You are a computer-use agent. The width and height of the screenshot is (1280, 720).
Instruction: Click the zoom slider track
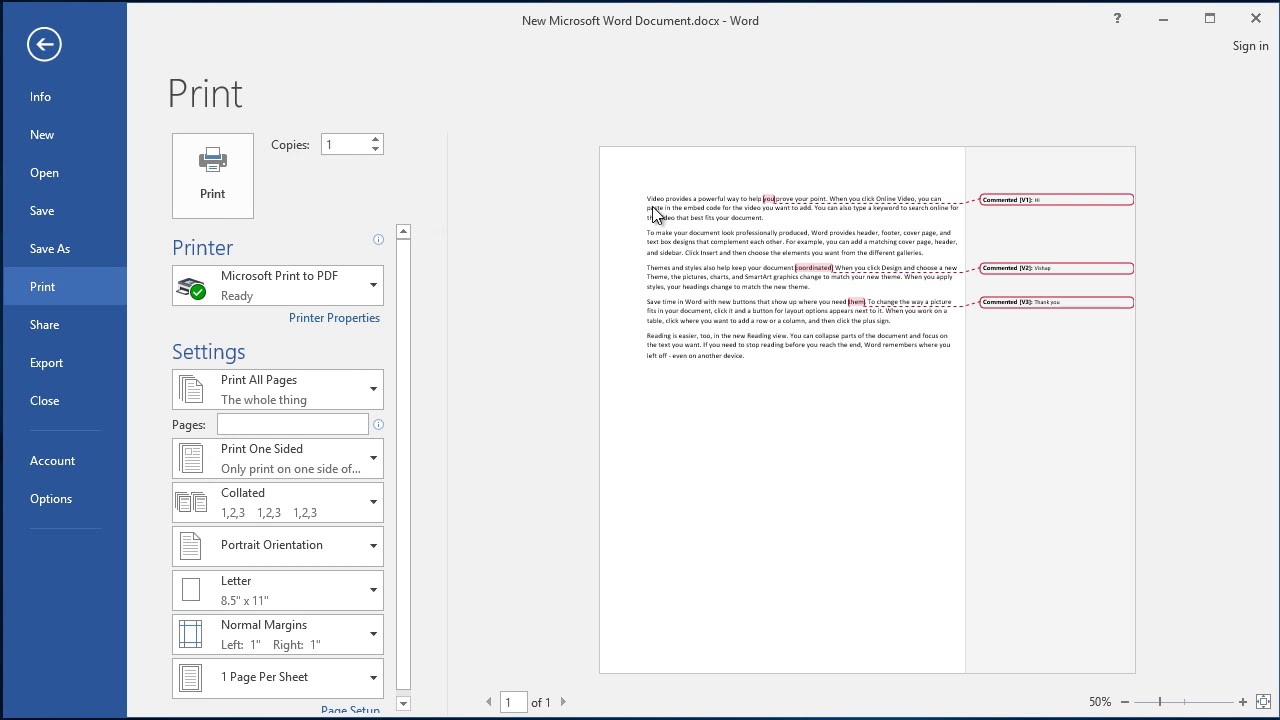[1184, 702]
